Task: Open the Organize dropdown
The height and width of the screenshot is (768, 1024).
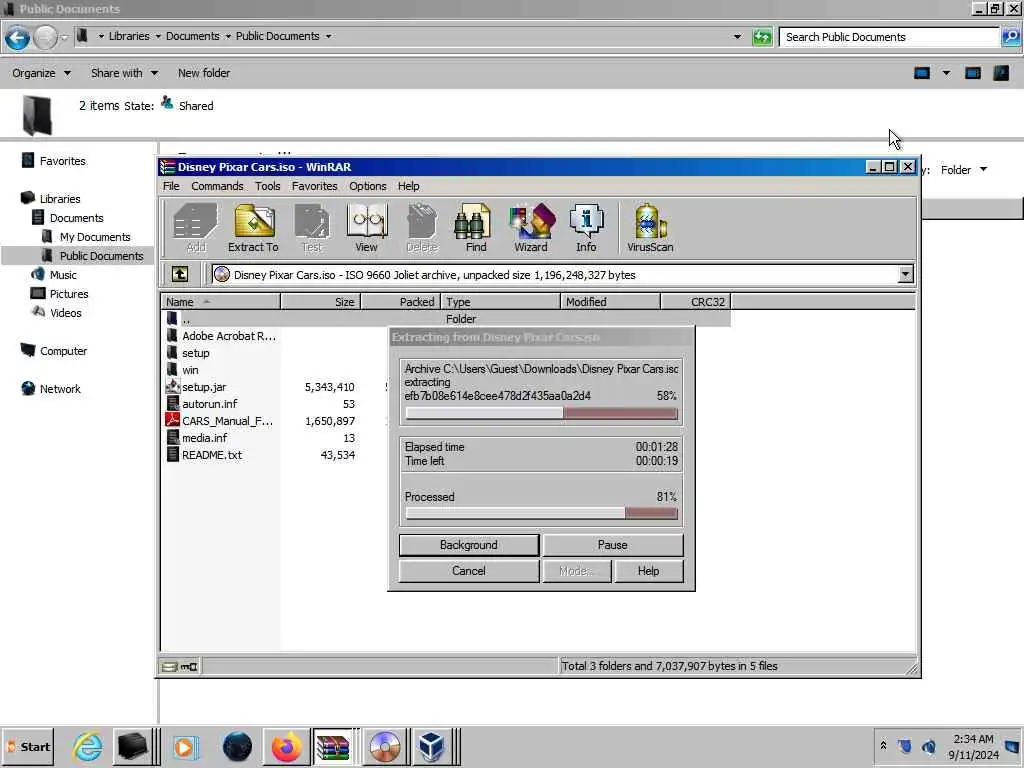Action: coord(41,73)
